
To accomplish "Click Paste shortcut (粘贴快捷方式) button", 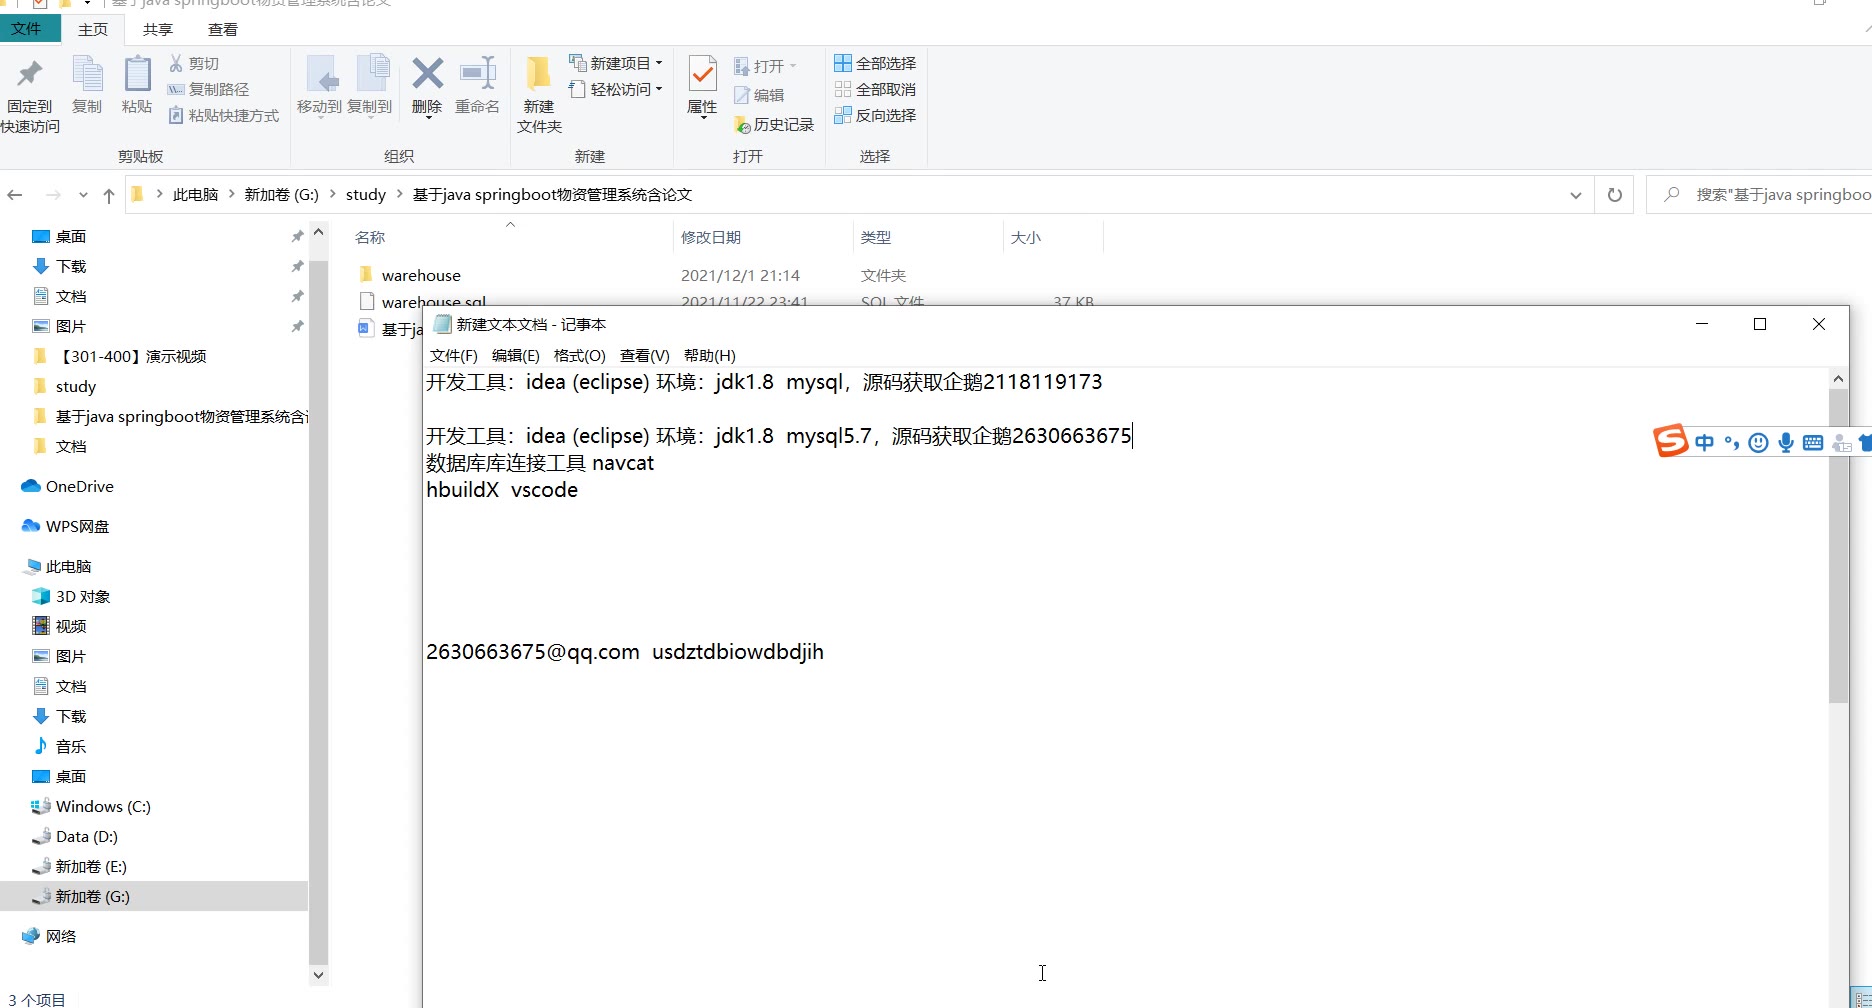I will [223, 115].
